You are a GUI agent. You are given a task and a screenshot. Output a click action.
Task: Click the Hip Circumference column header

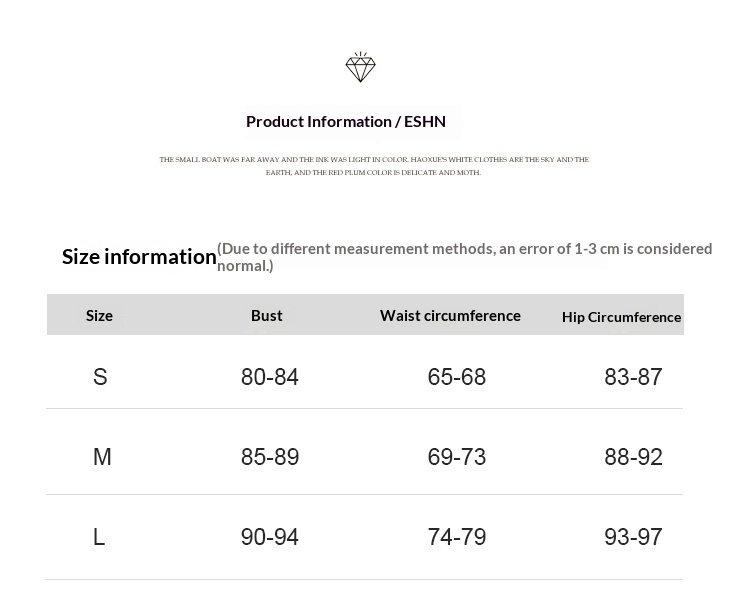coord(621,317)
